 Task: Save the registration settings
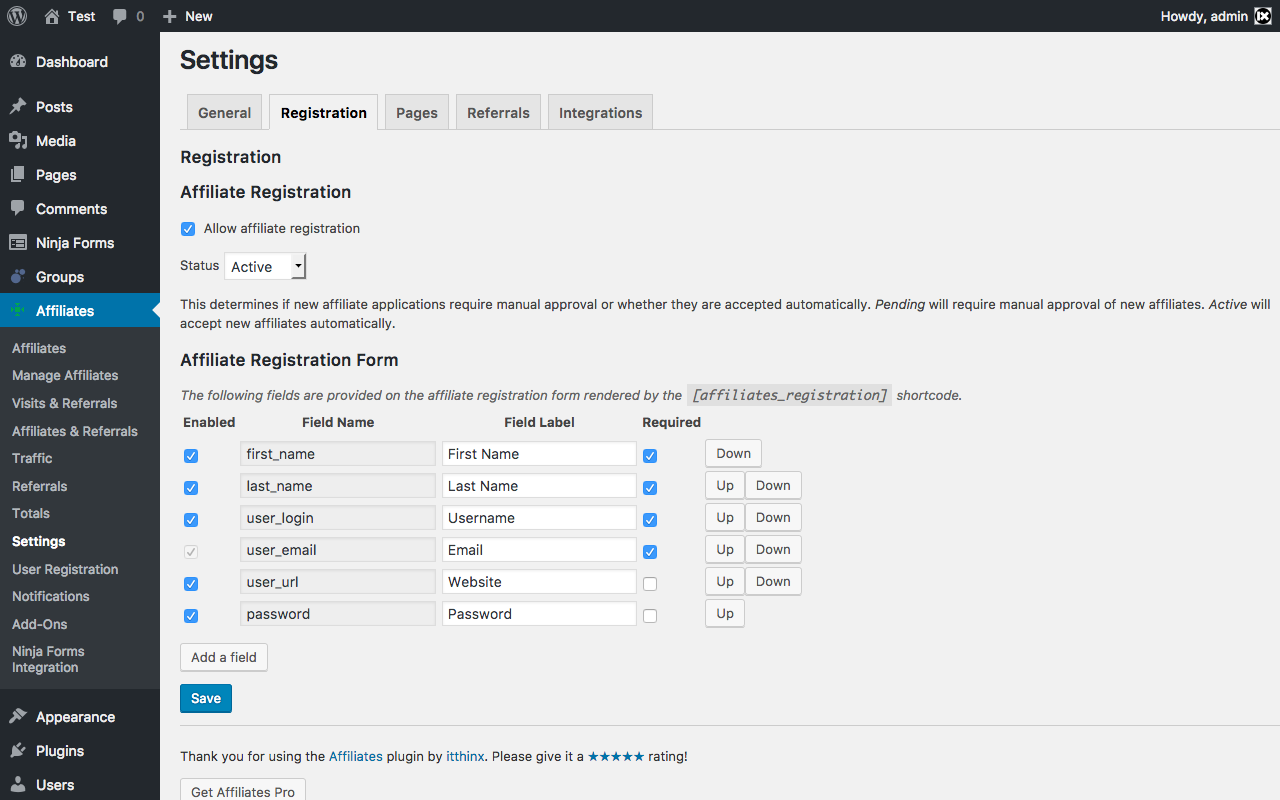point(206,699)
